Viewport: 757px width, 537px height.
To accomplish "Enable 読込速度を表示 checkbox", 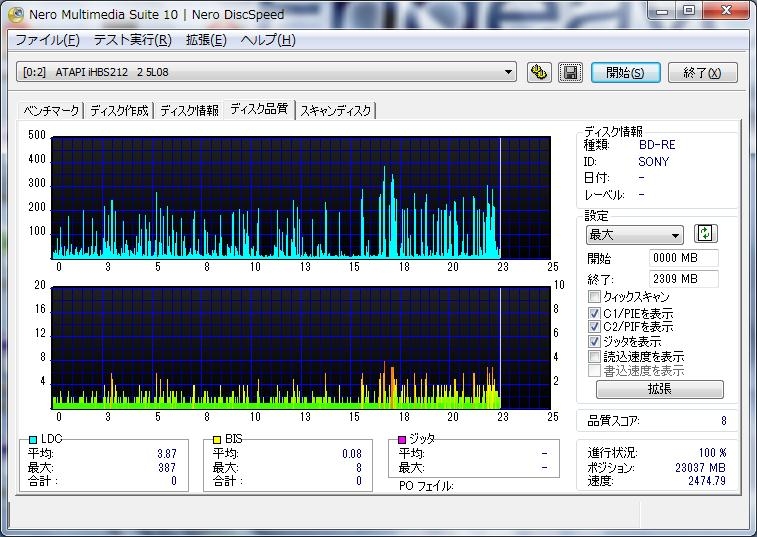I will pyautogui.click(x=594, y=356).
